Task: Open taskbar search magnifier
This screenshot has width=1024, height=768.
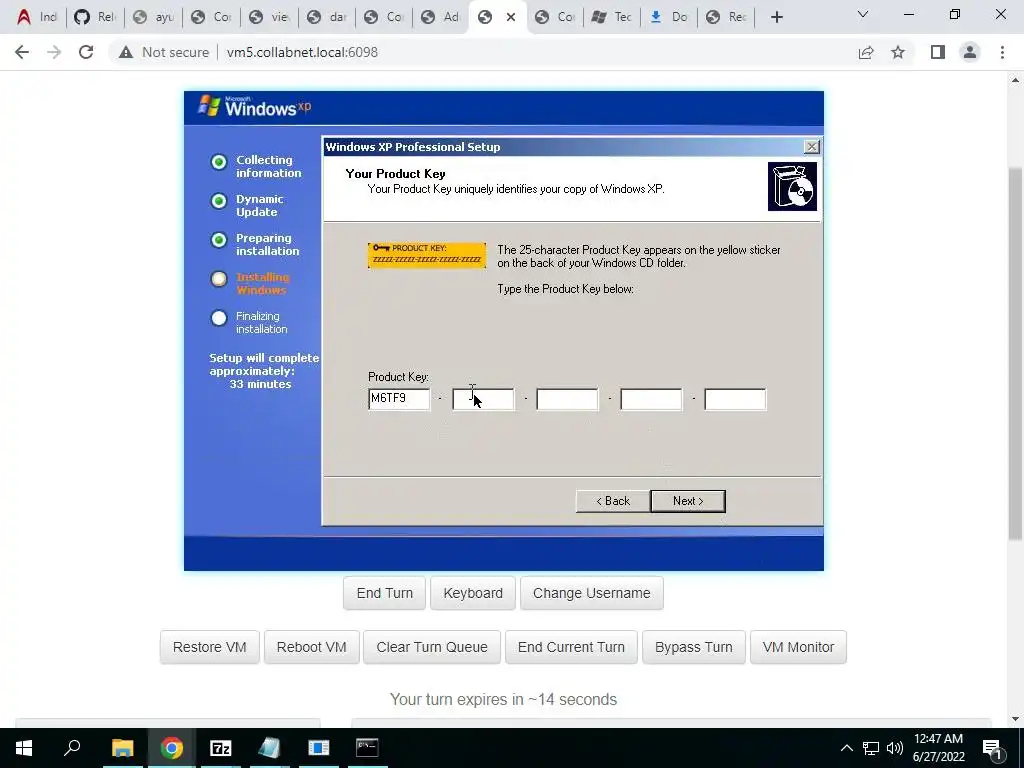Action: click(x=72, y=748)
